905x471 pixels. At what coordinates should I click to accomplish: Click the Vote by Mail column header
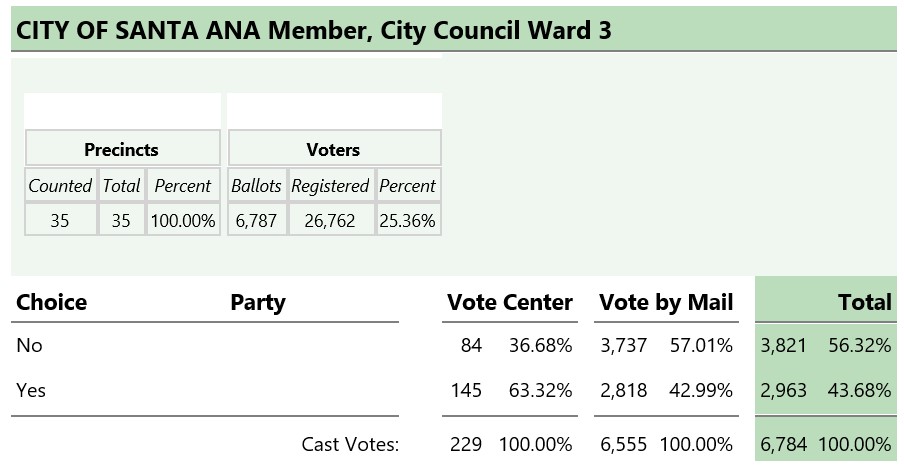tap(666, 302)
